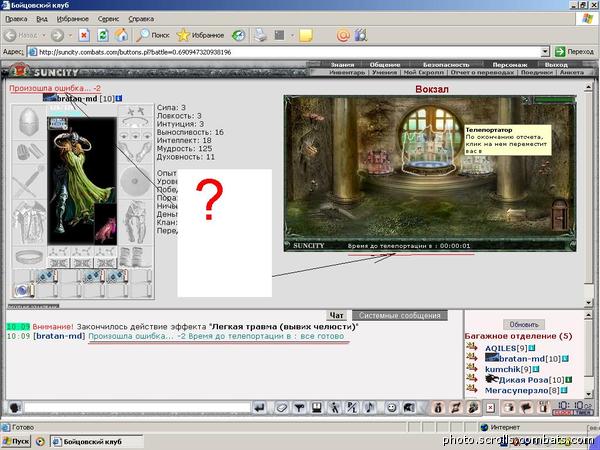Viewport: 600px width, 450px height.
Task: Open the Инвентарь submenu link
Action: (x=347, y=72)
